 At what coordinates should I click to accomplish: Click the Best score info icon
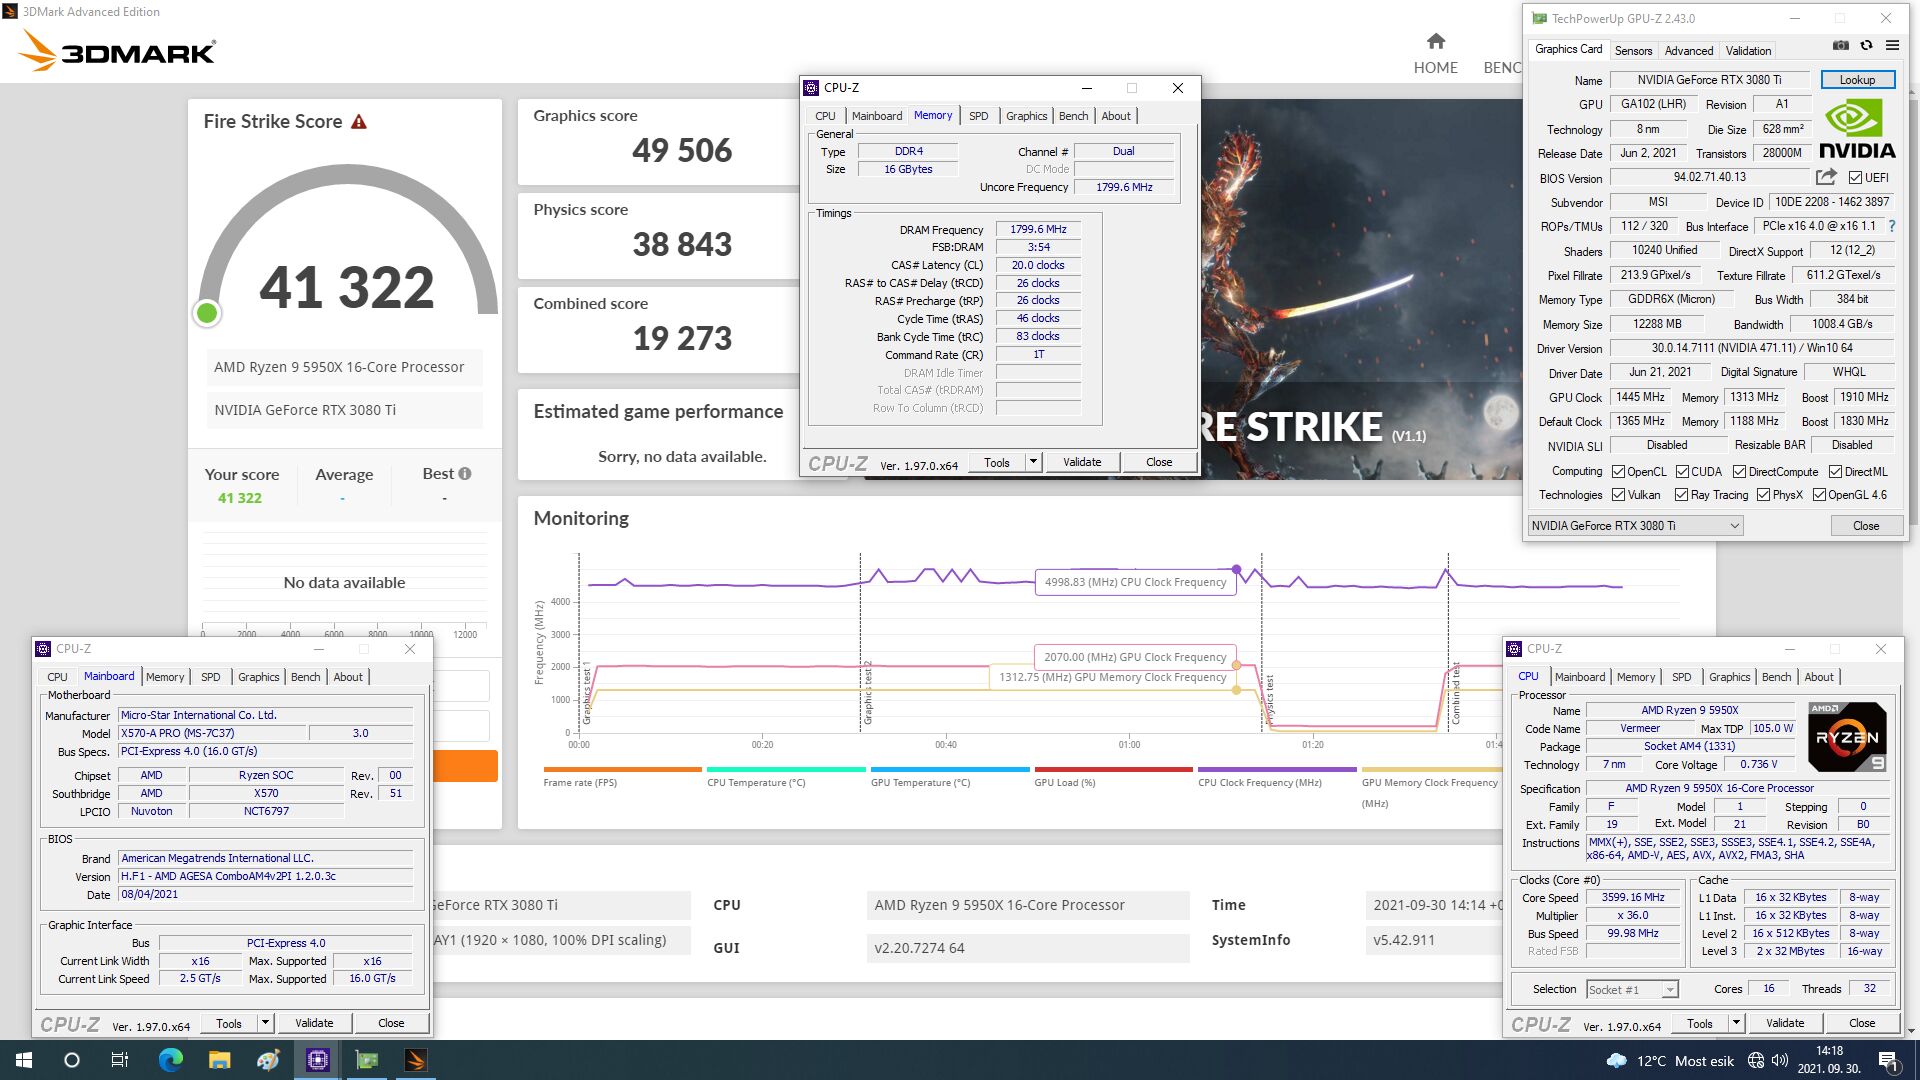[x=465, y=474]
